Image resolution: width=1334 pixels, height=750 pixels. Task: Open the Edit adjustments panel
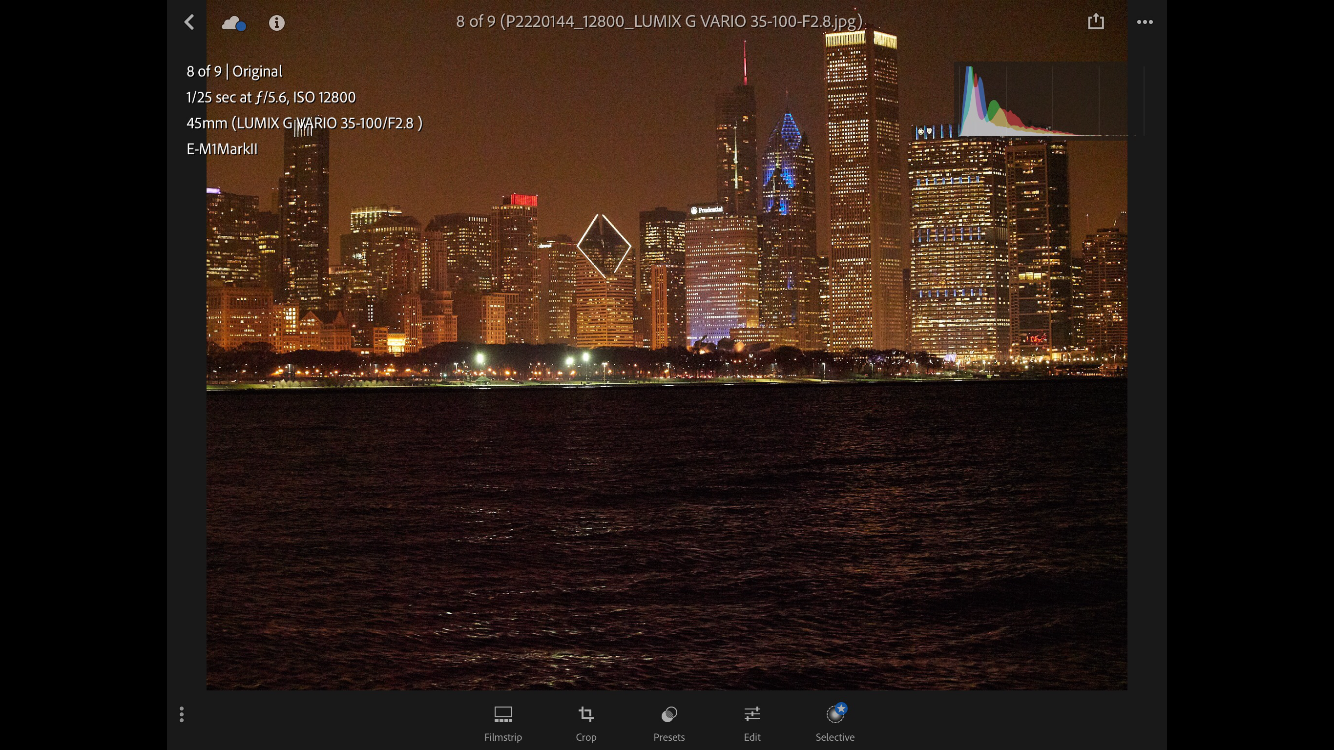(x=752, y=723)
